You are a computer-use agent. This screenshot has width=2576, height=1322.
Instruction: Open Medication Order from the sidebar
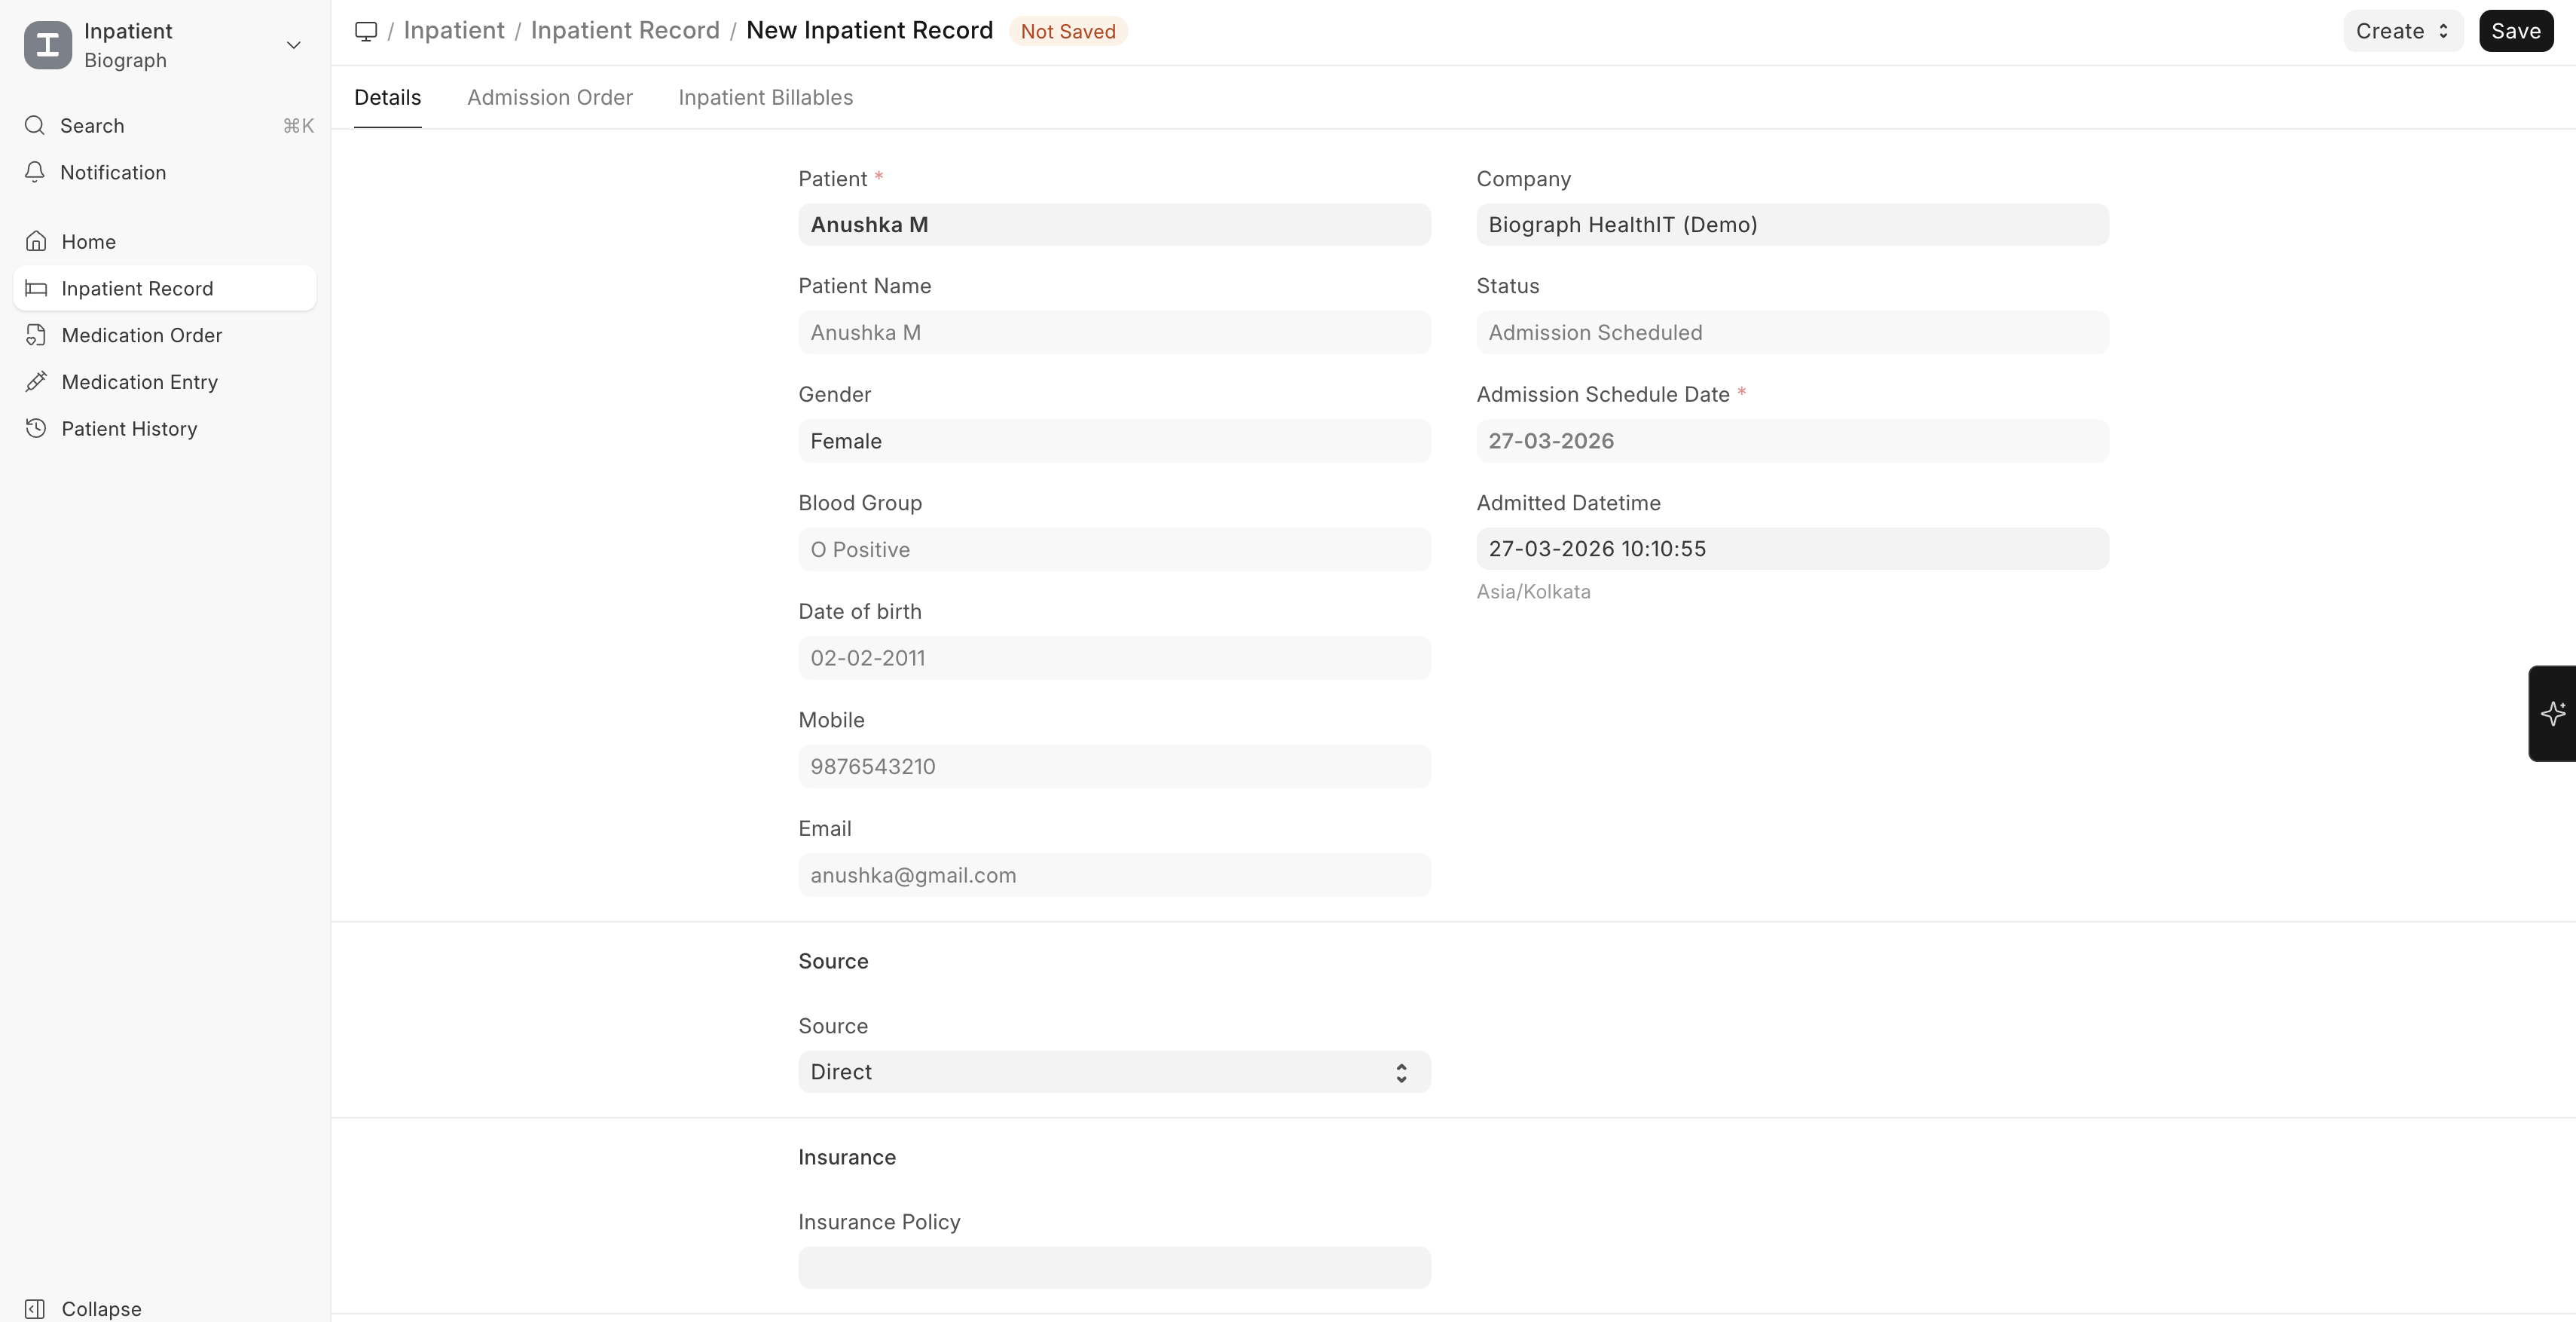pyautogui.click(x=140, y=335)
